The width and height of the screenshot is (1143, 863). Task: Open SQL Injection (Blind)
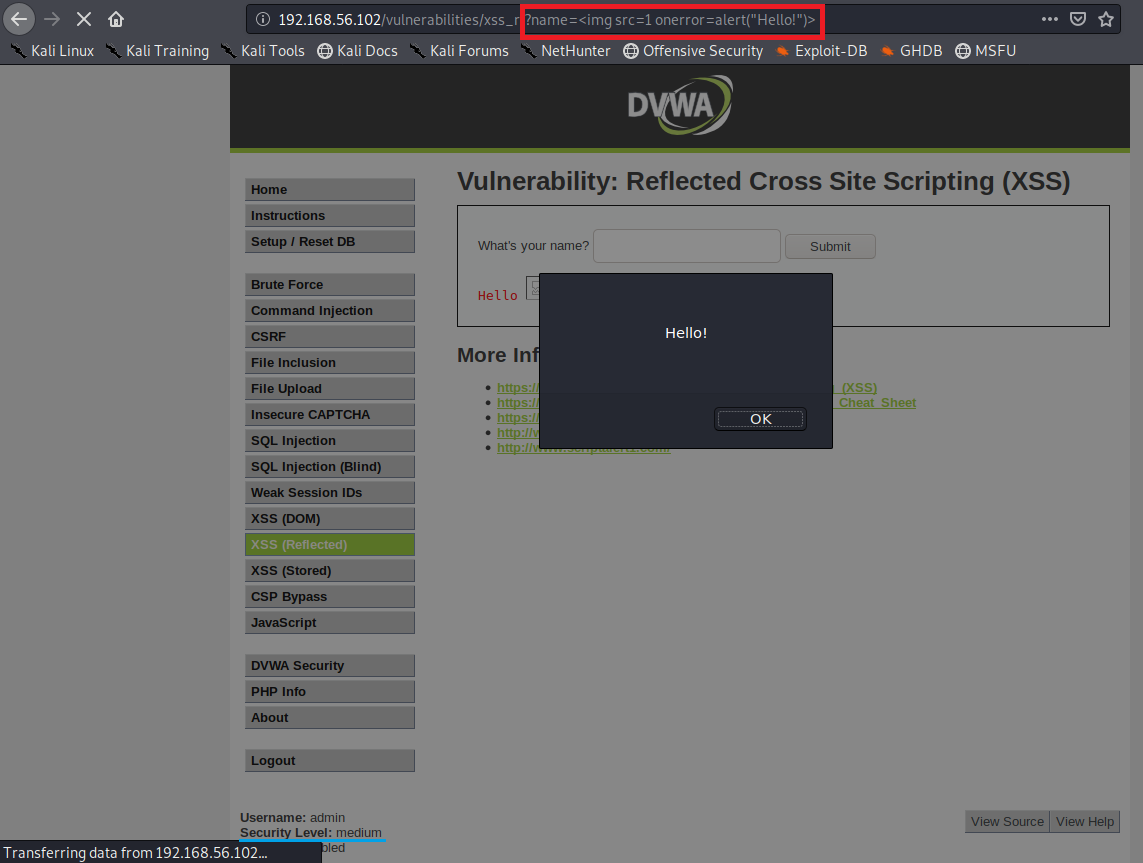(329, 467)
